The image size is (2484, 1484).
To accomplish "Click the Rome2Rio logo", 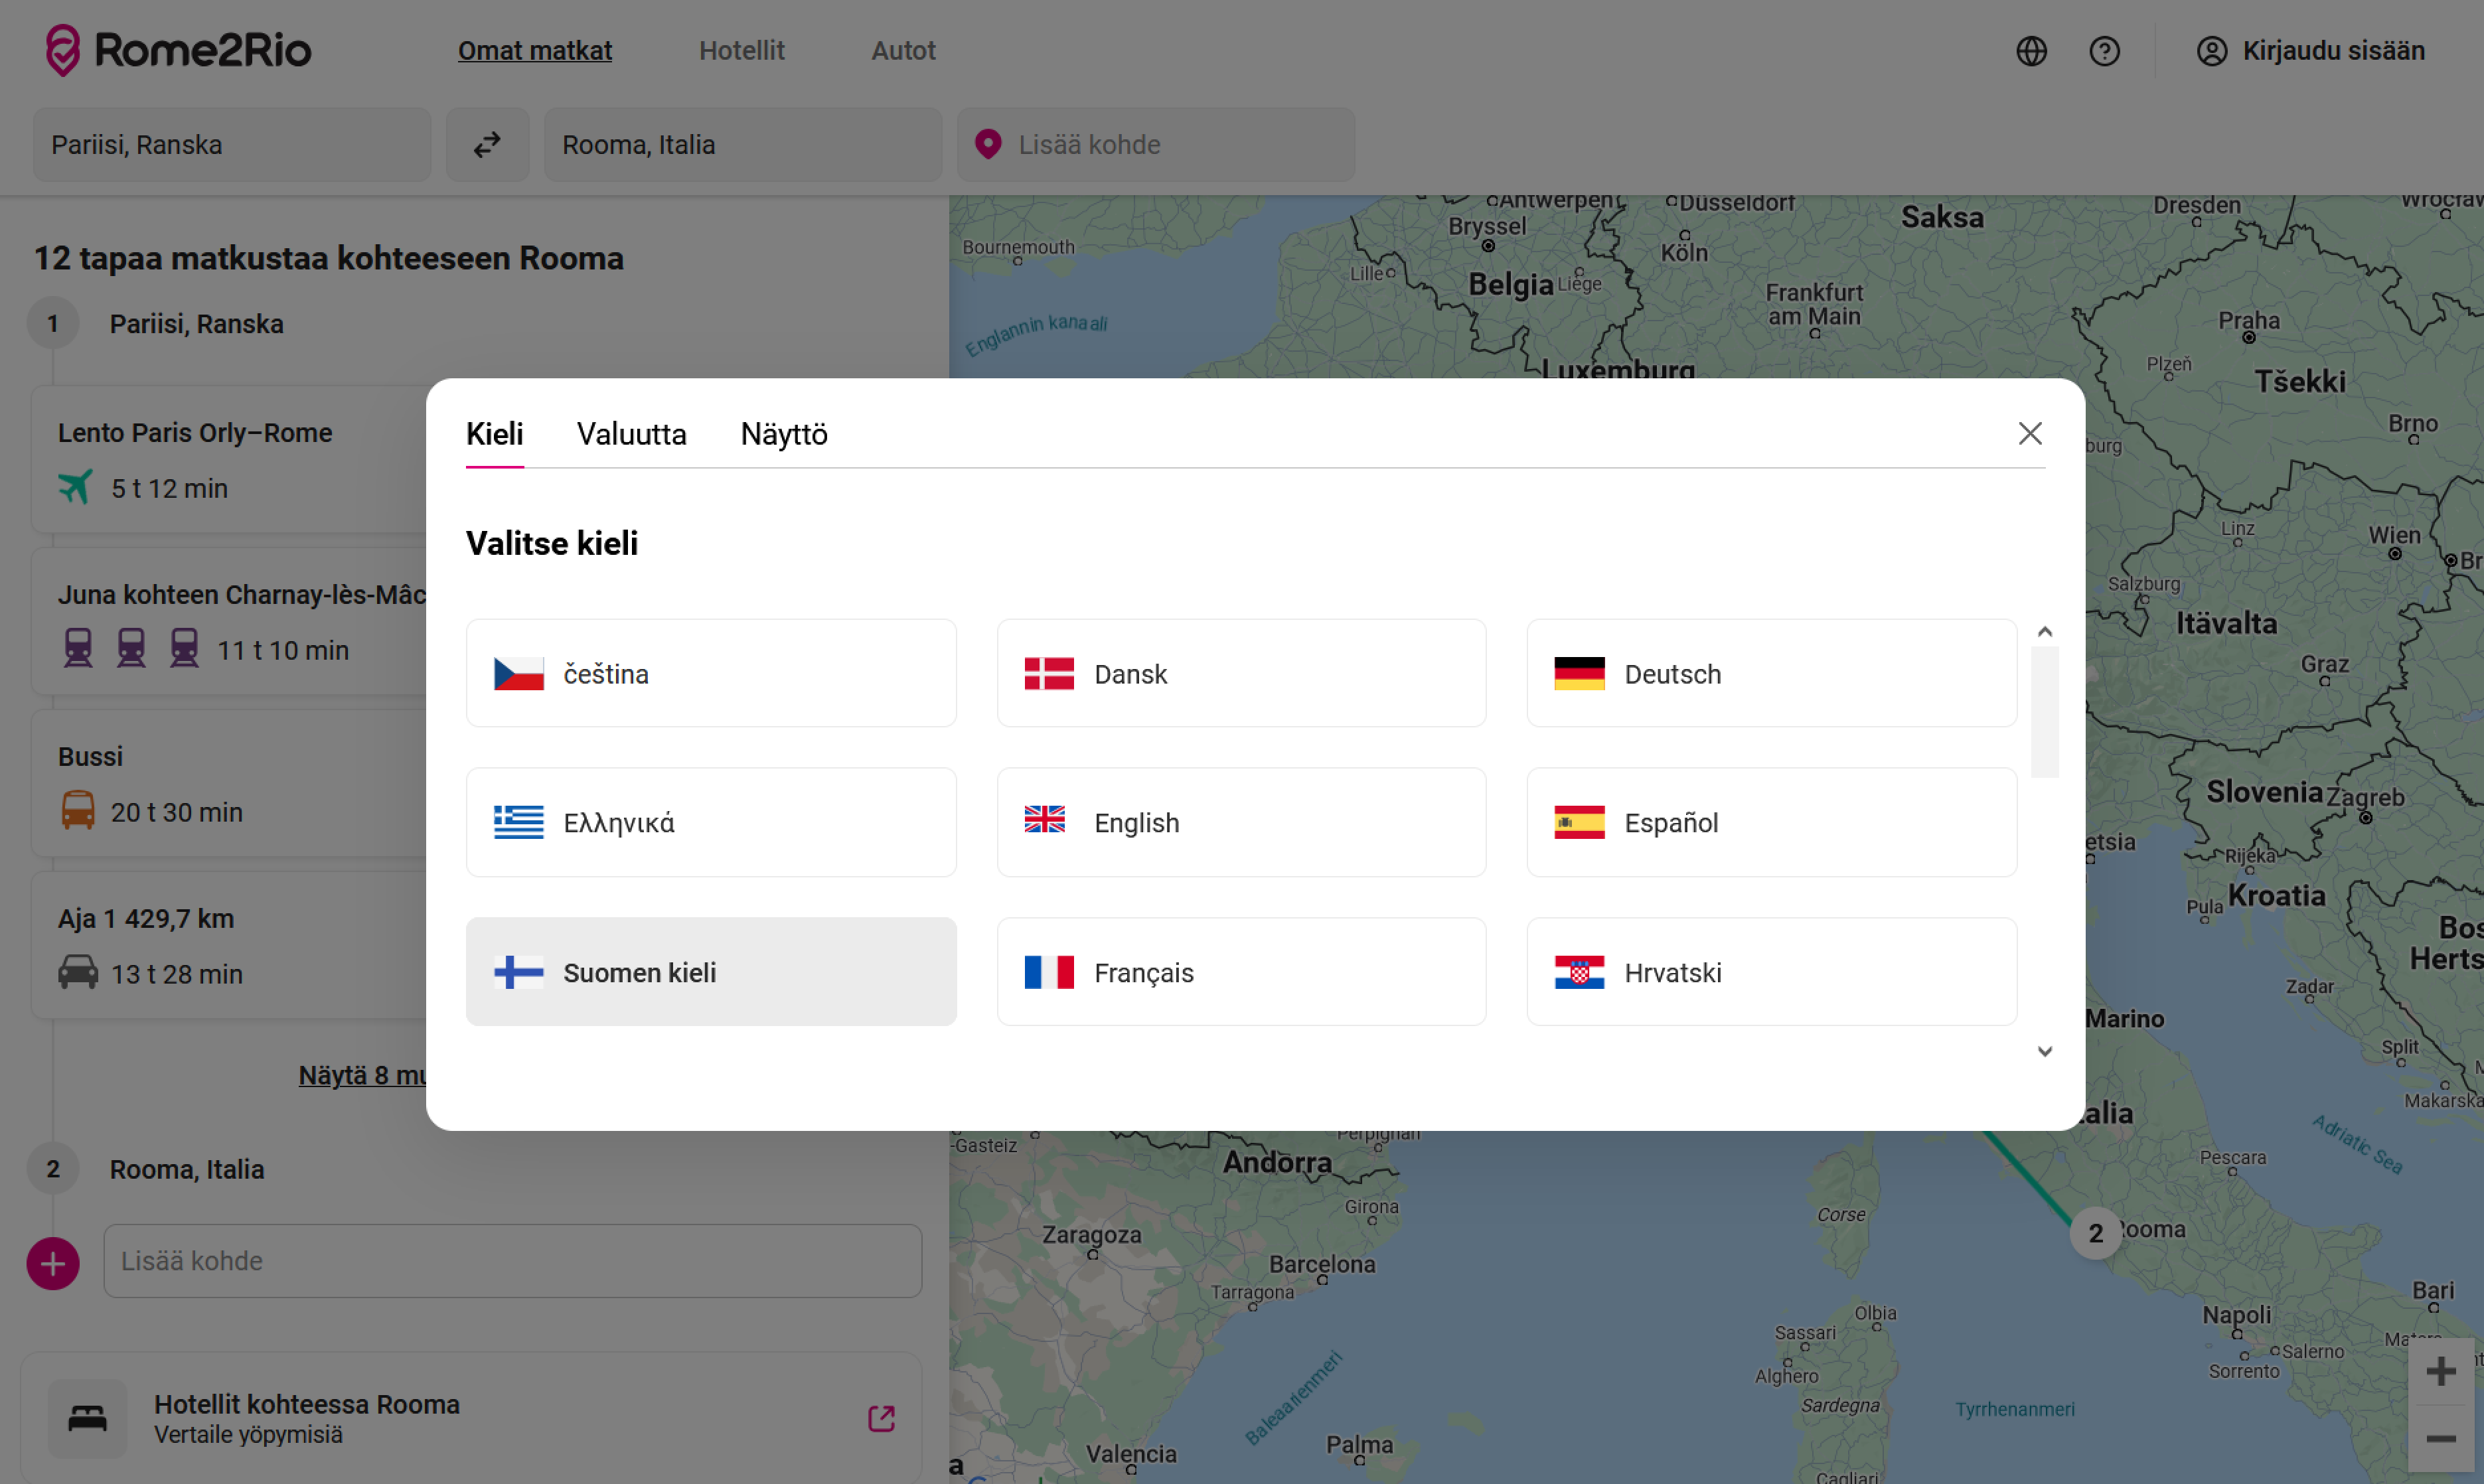I will point(178,50).
